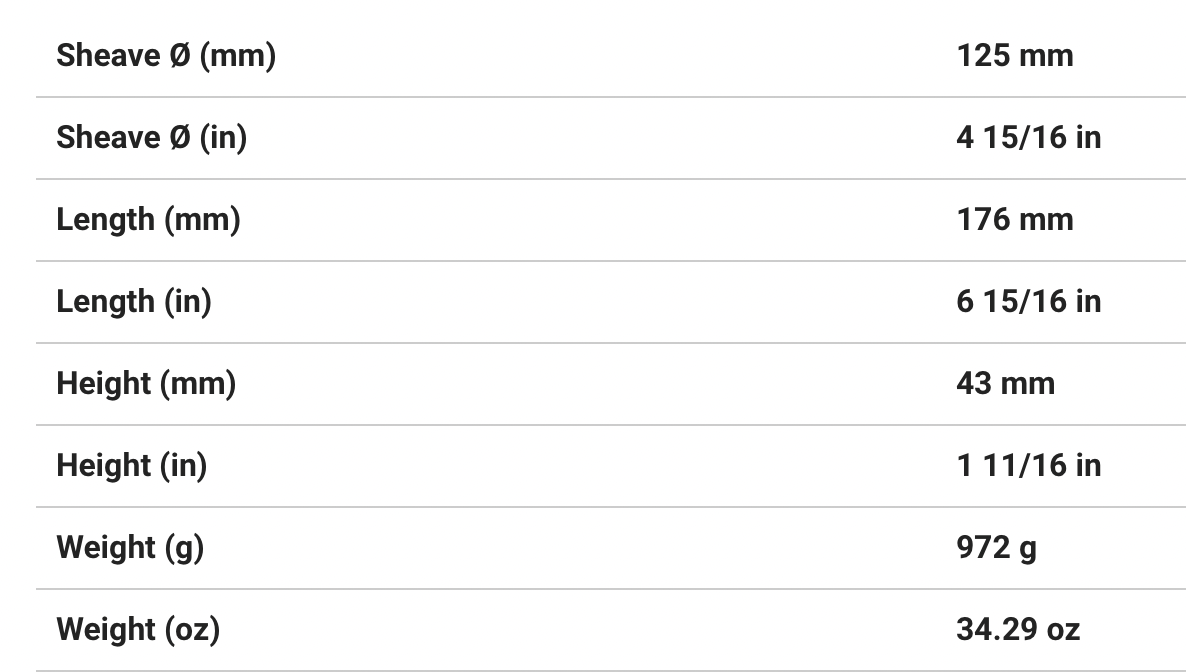Select the 1 11/16 in height value

point(1028,466)
